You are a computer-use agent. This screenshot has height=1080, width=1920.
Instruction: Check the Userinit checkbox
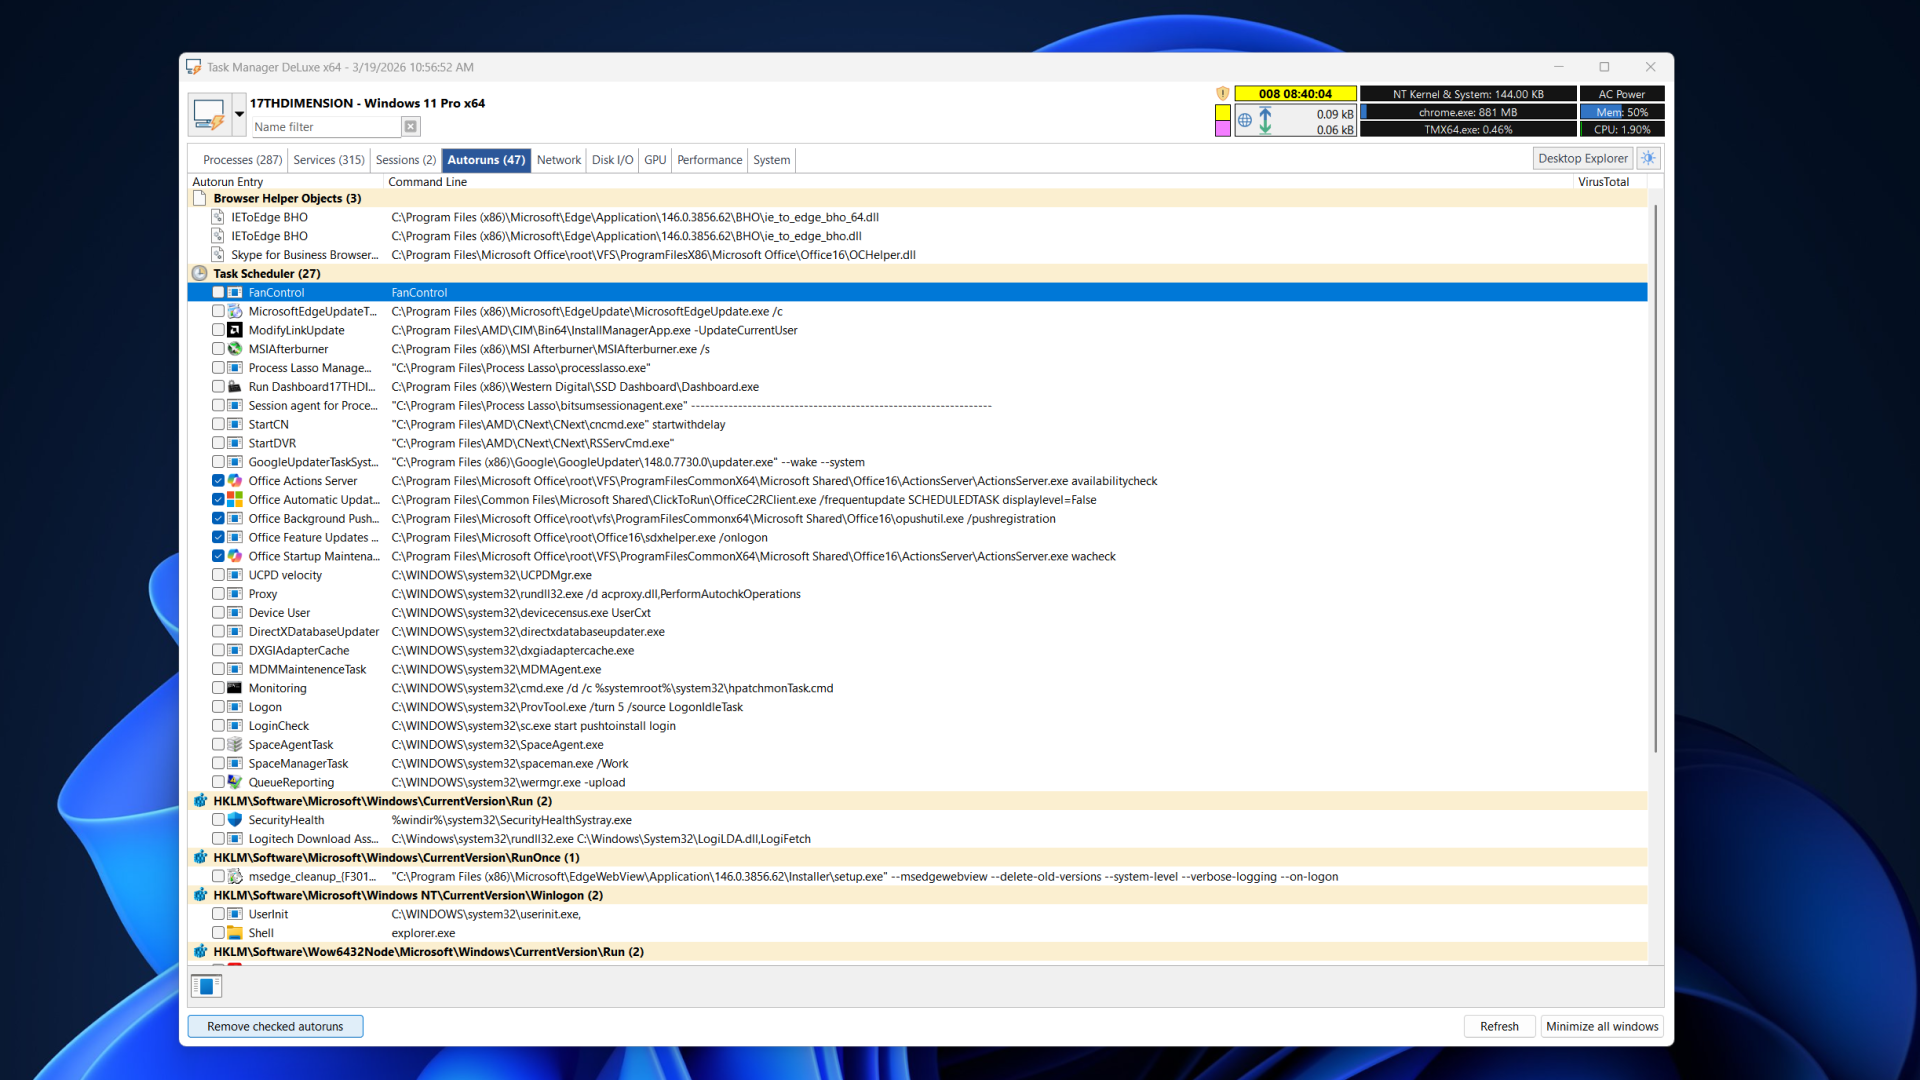(x=218, y=914)
